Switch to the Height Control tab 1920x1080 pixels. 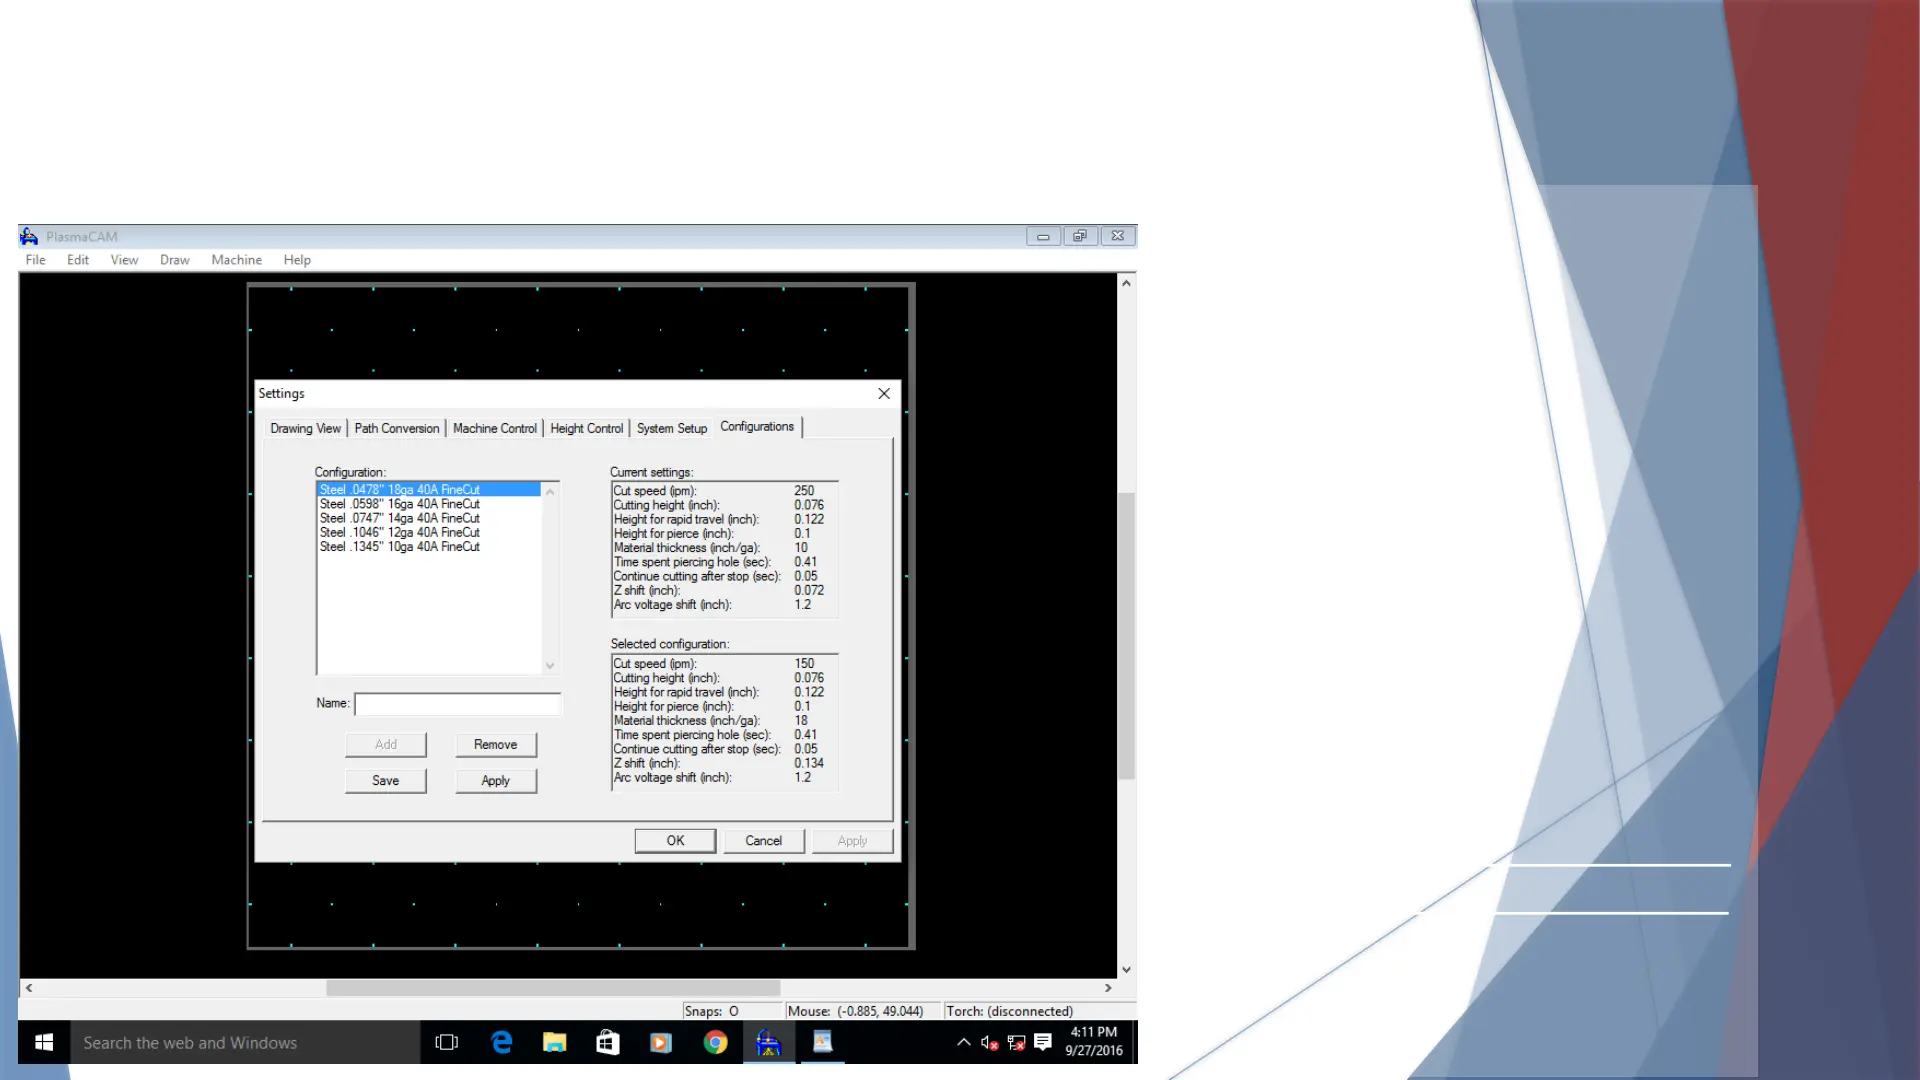tap(586, 428)
